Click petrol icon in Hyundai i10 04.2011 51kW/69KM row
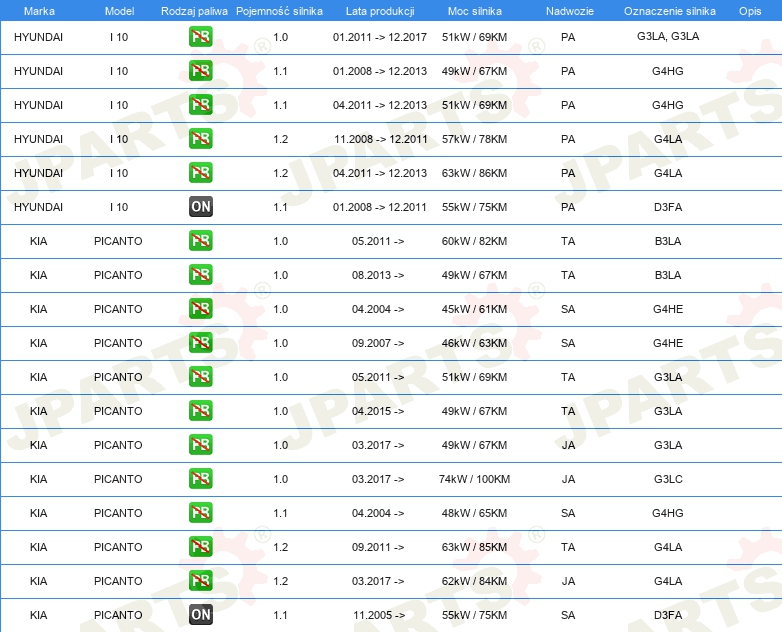782x632 pixels. (200, 105)
